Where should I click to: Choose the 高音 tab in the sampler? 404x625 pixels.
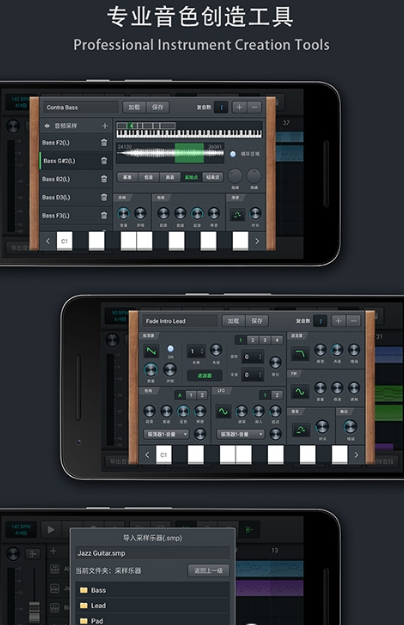[170, 177]
